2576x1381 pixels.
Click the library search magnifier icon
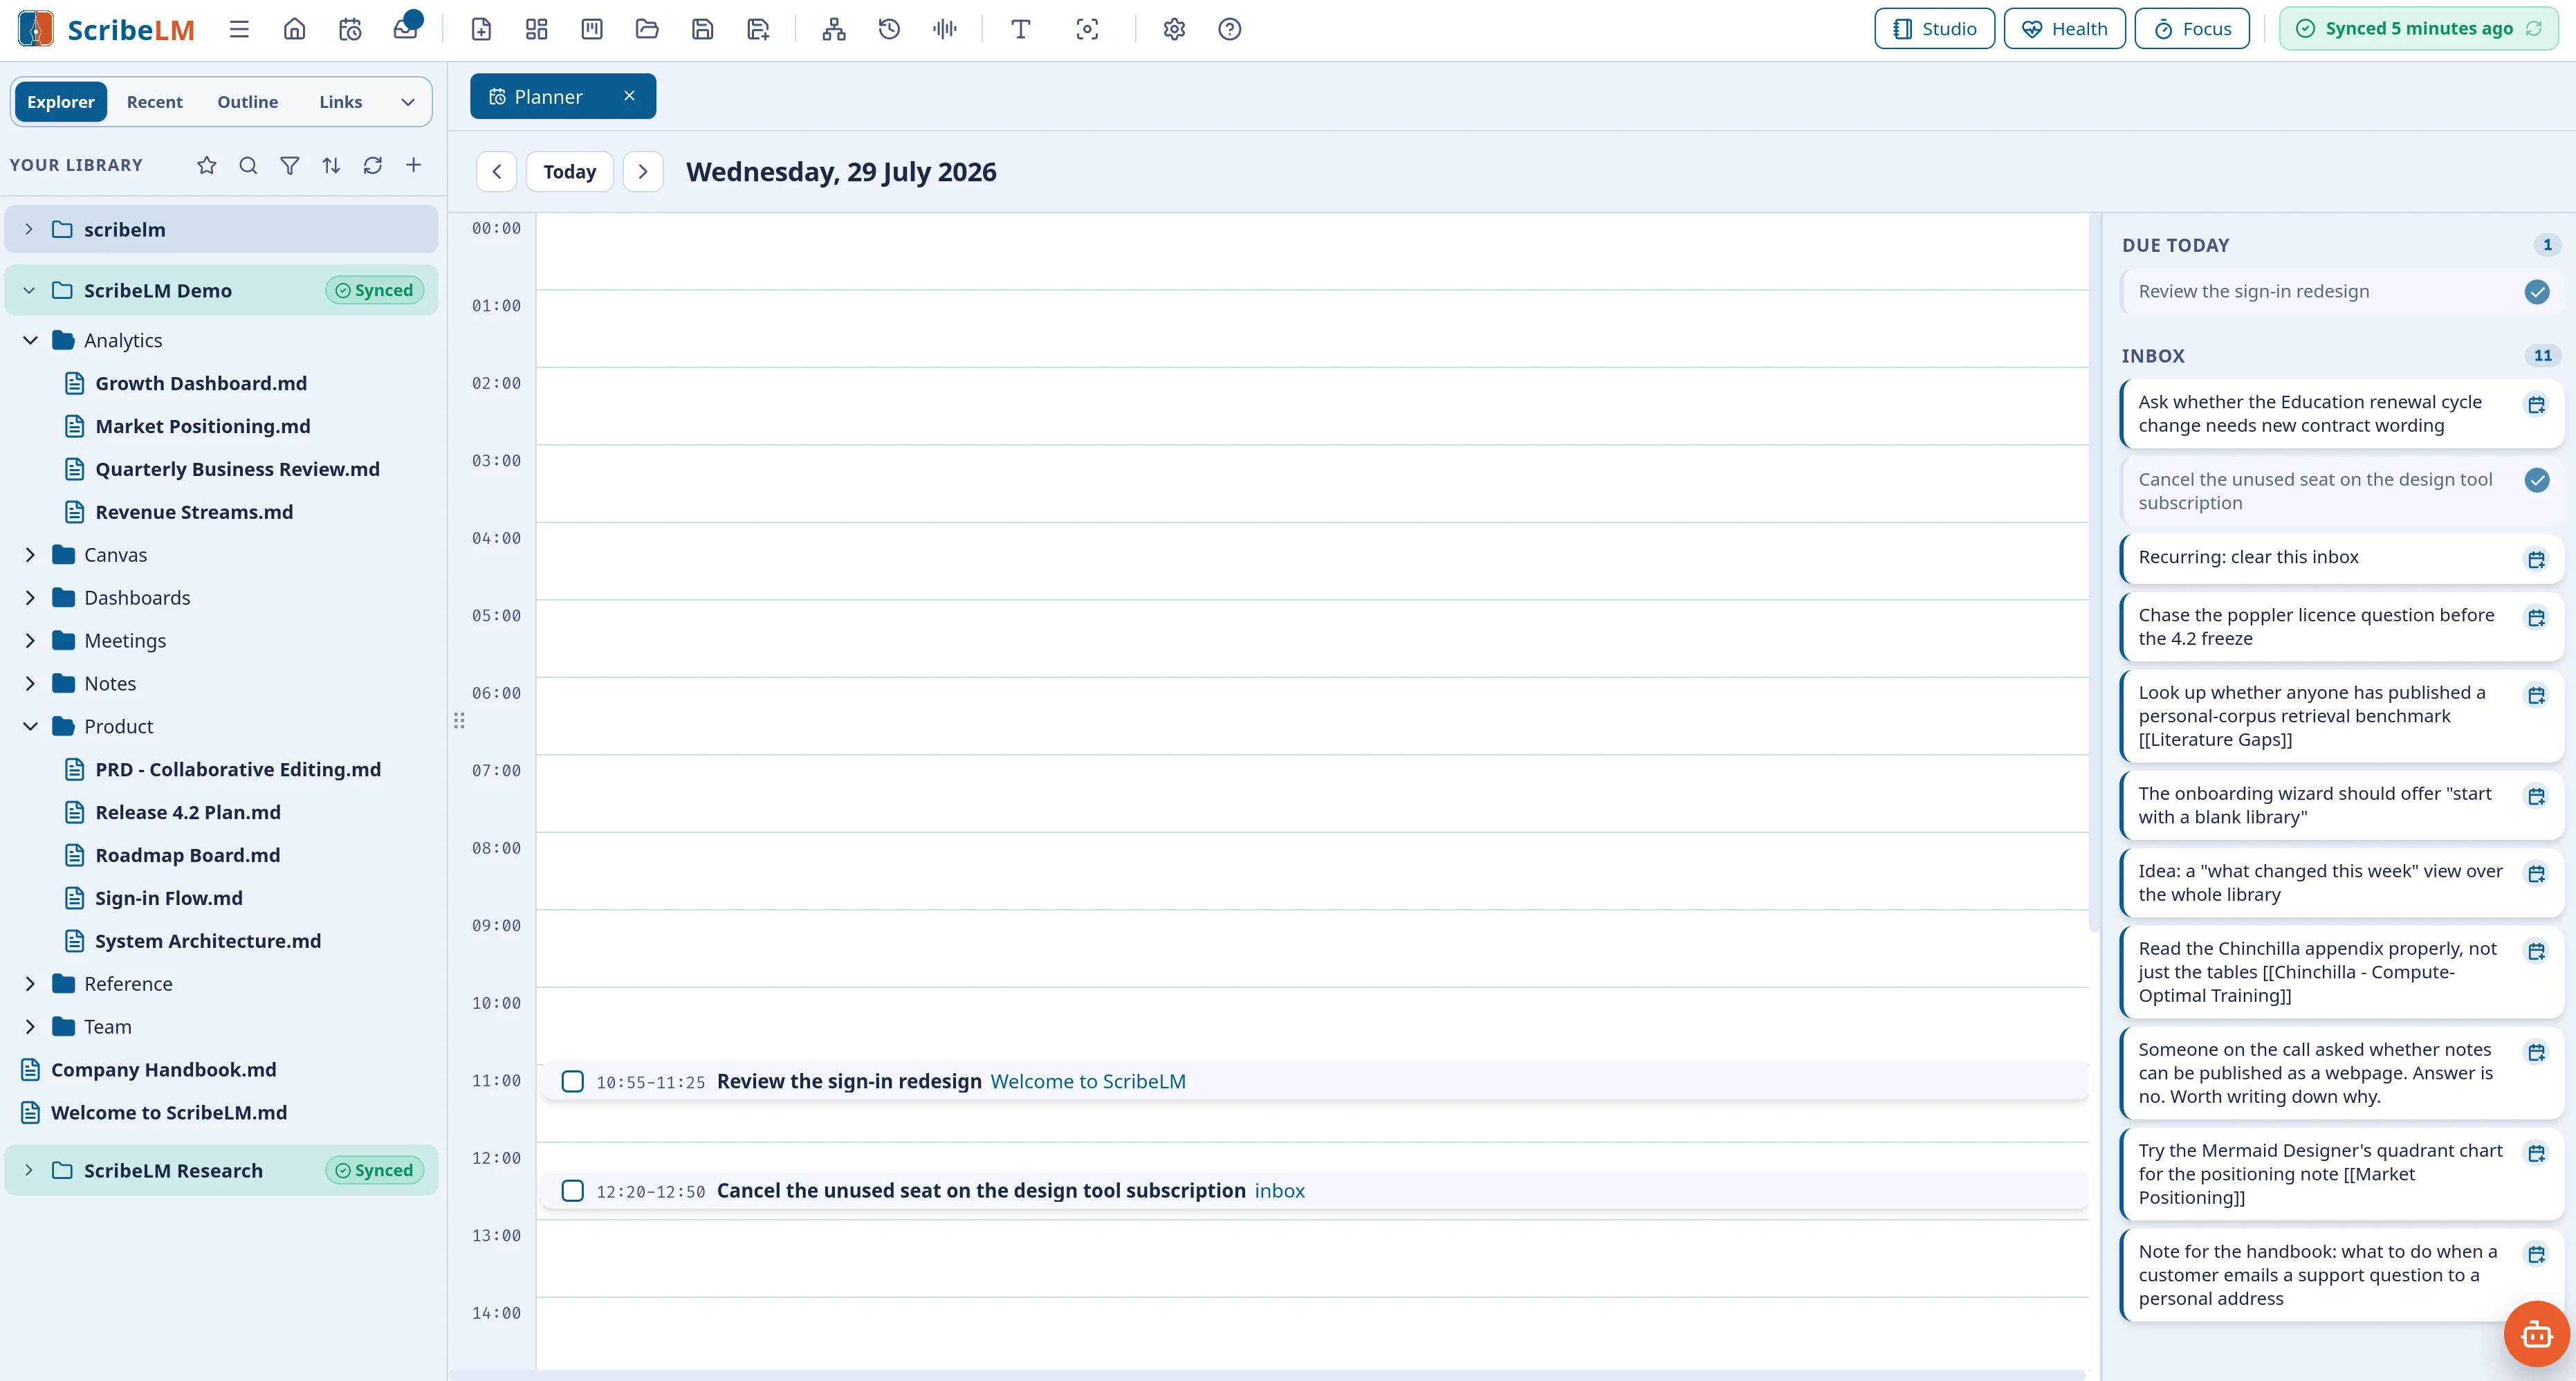(248, 165)
